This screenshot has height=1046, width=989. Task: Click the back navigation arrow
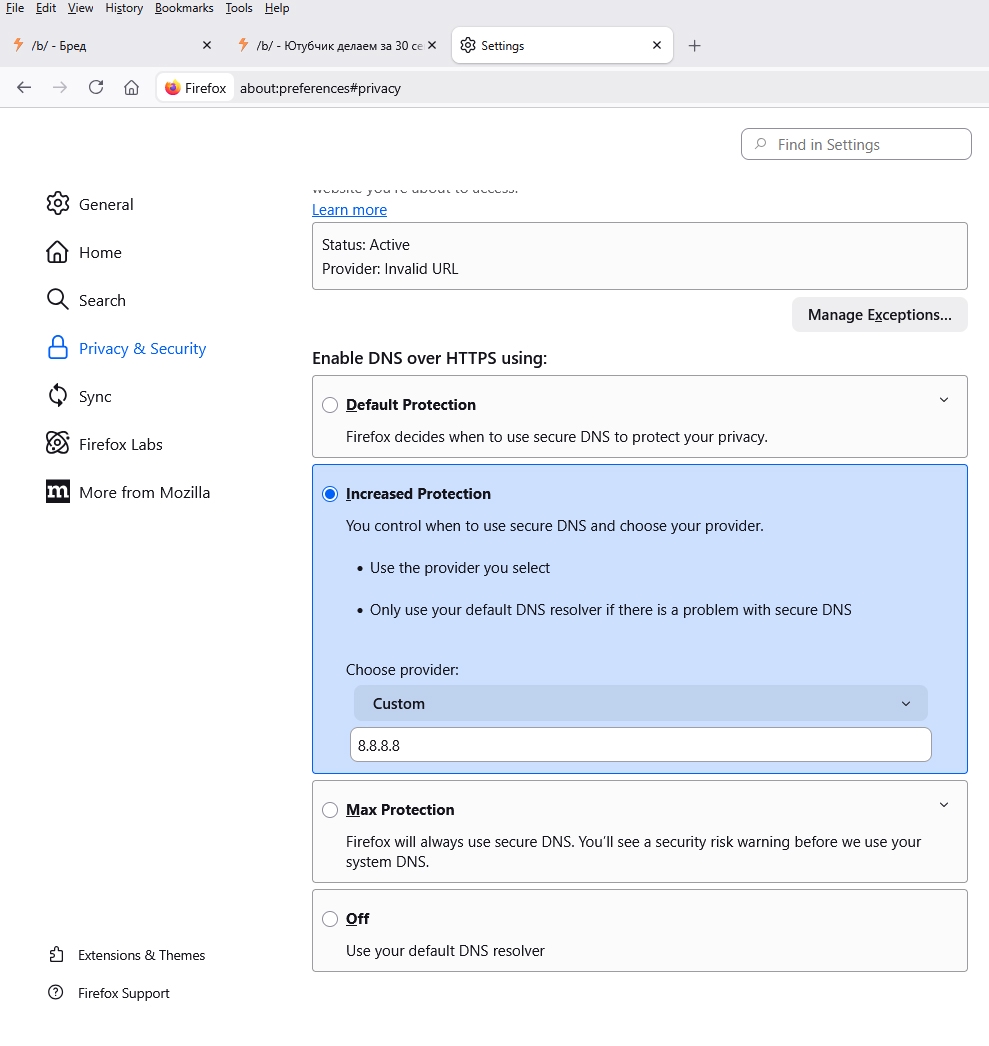[x=24, y=87]
